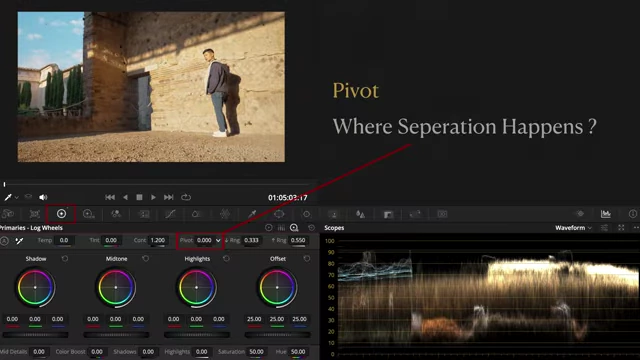Click the Pivot 0.000 value field
Viewport: 640px width, 360px height.
(204, 240)
